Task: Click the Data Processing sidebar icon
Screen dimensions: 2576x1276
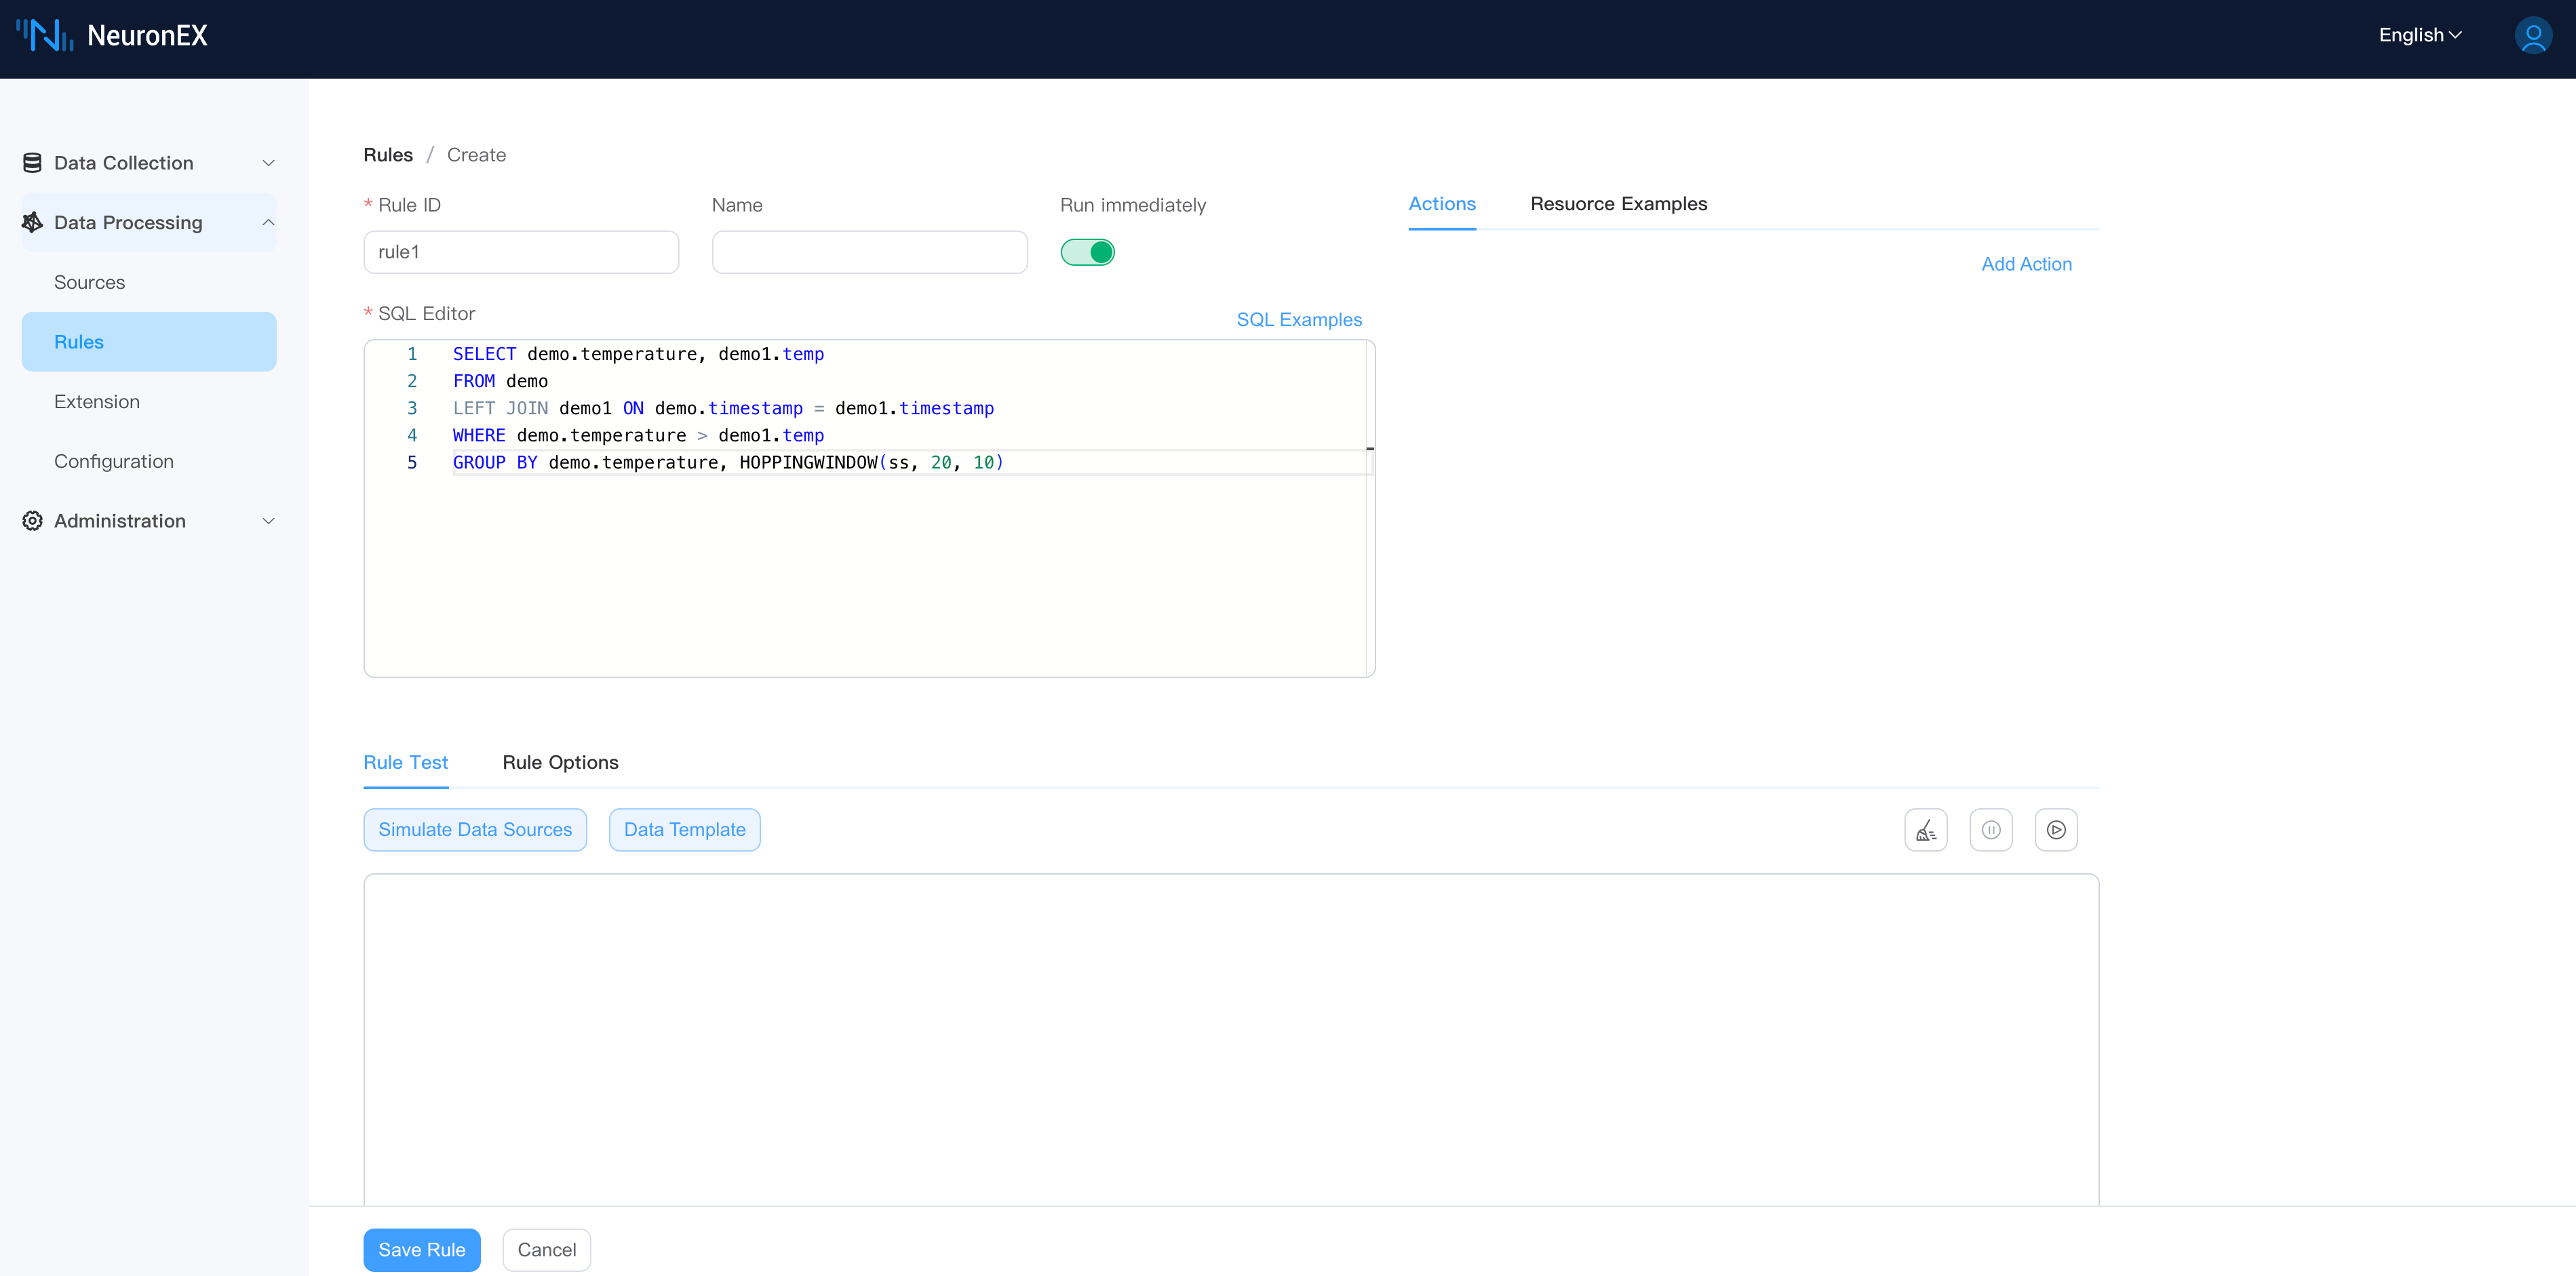Action: tap(32, 222)
